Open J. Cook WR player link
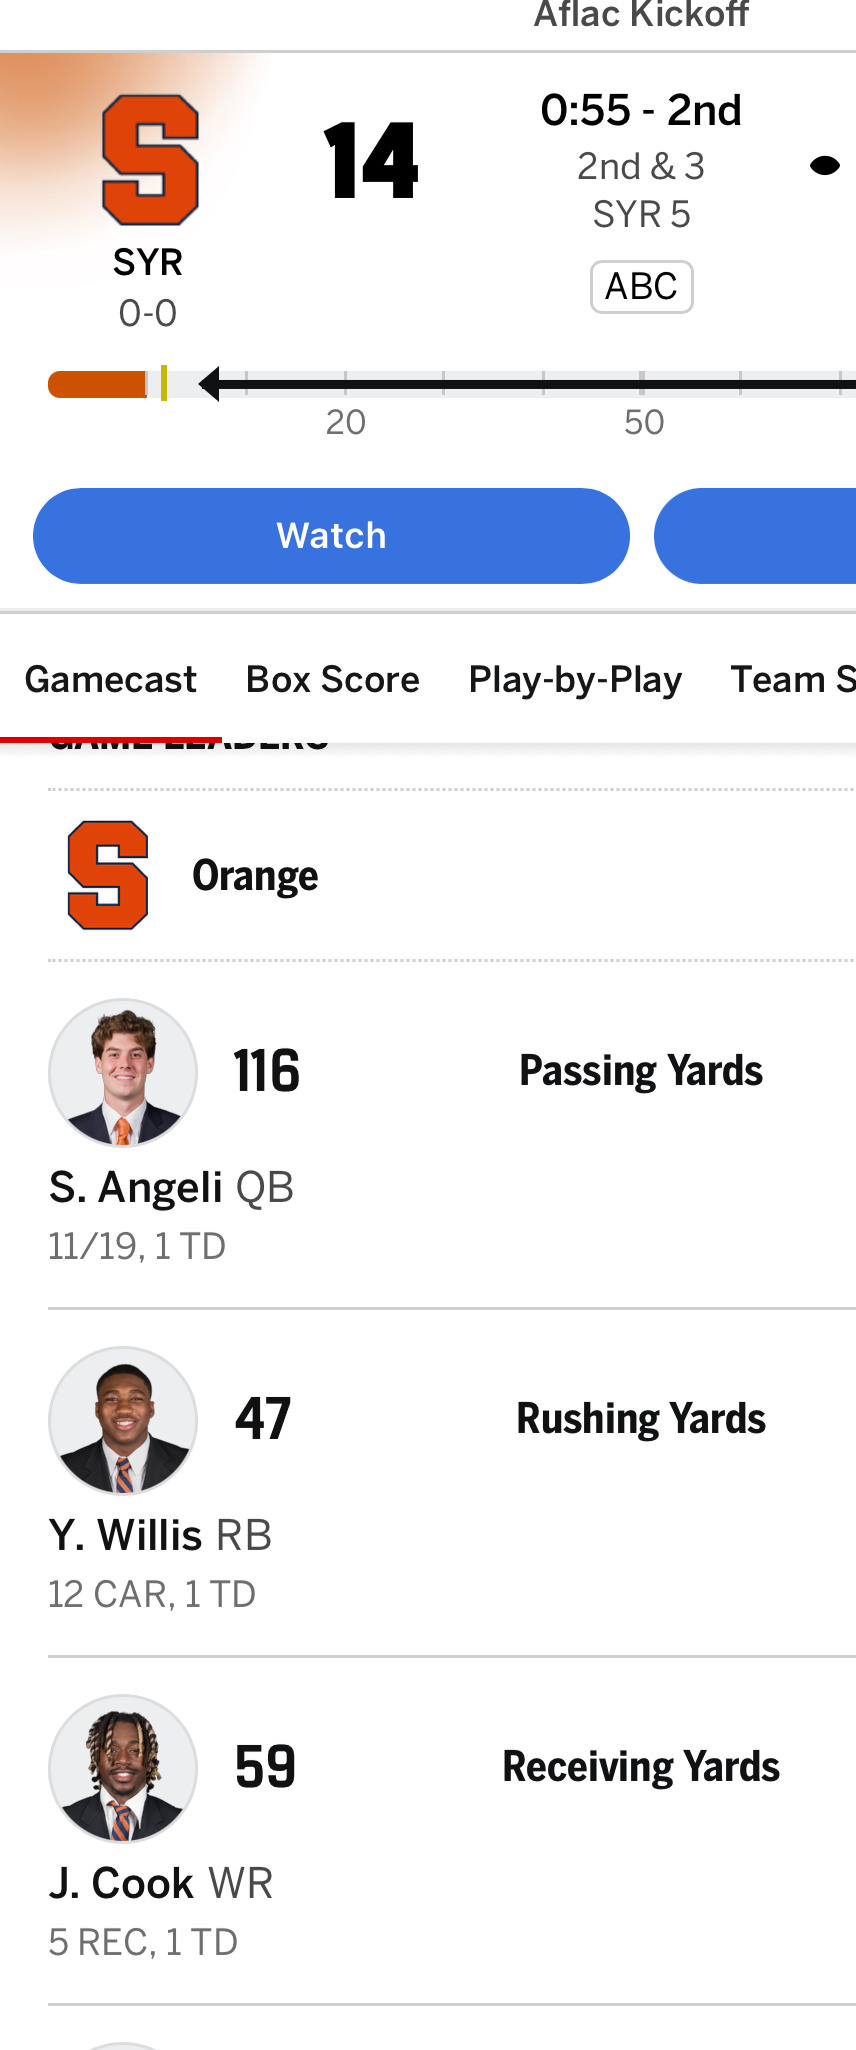Viewport: 856px width, 2050px height. 161,1883
